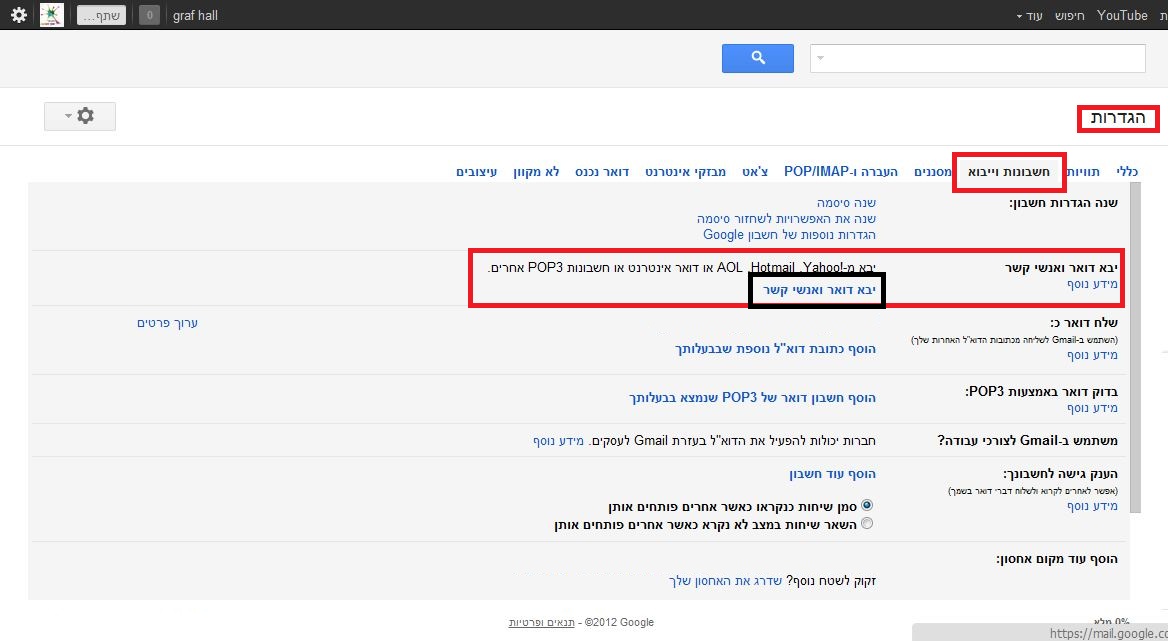The height and width of the screenshot is (641, 1168).
Task: Switch to the "כללי" tab
Action: (1127, 172)
